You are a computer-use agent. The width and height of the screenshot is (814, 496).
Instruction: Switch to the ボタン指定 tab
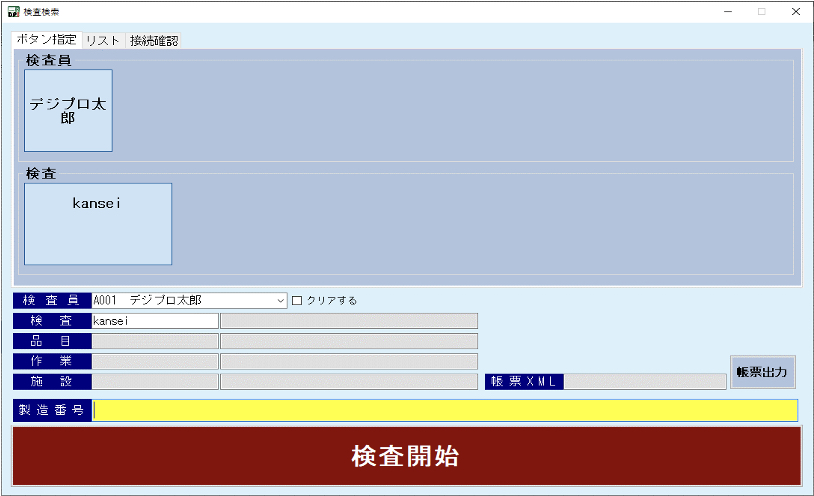47,40
